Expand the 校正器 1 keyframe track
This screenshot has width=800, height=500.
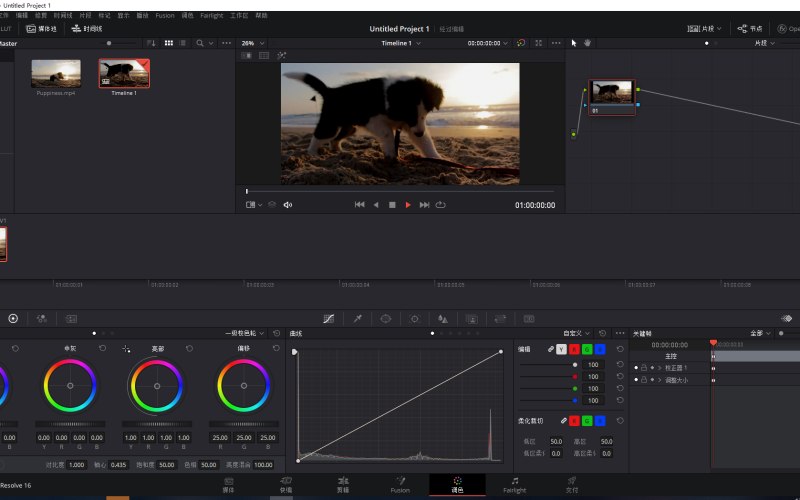(660, 368)
